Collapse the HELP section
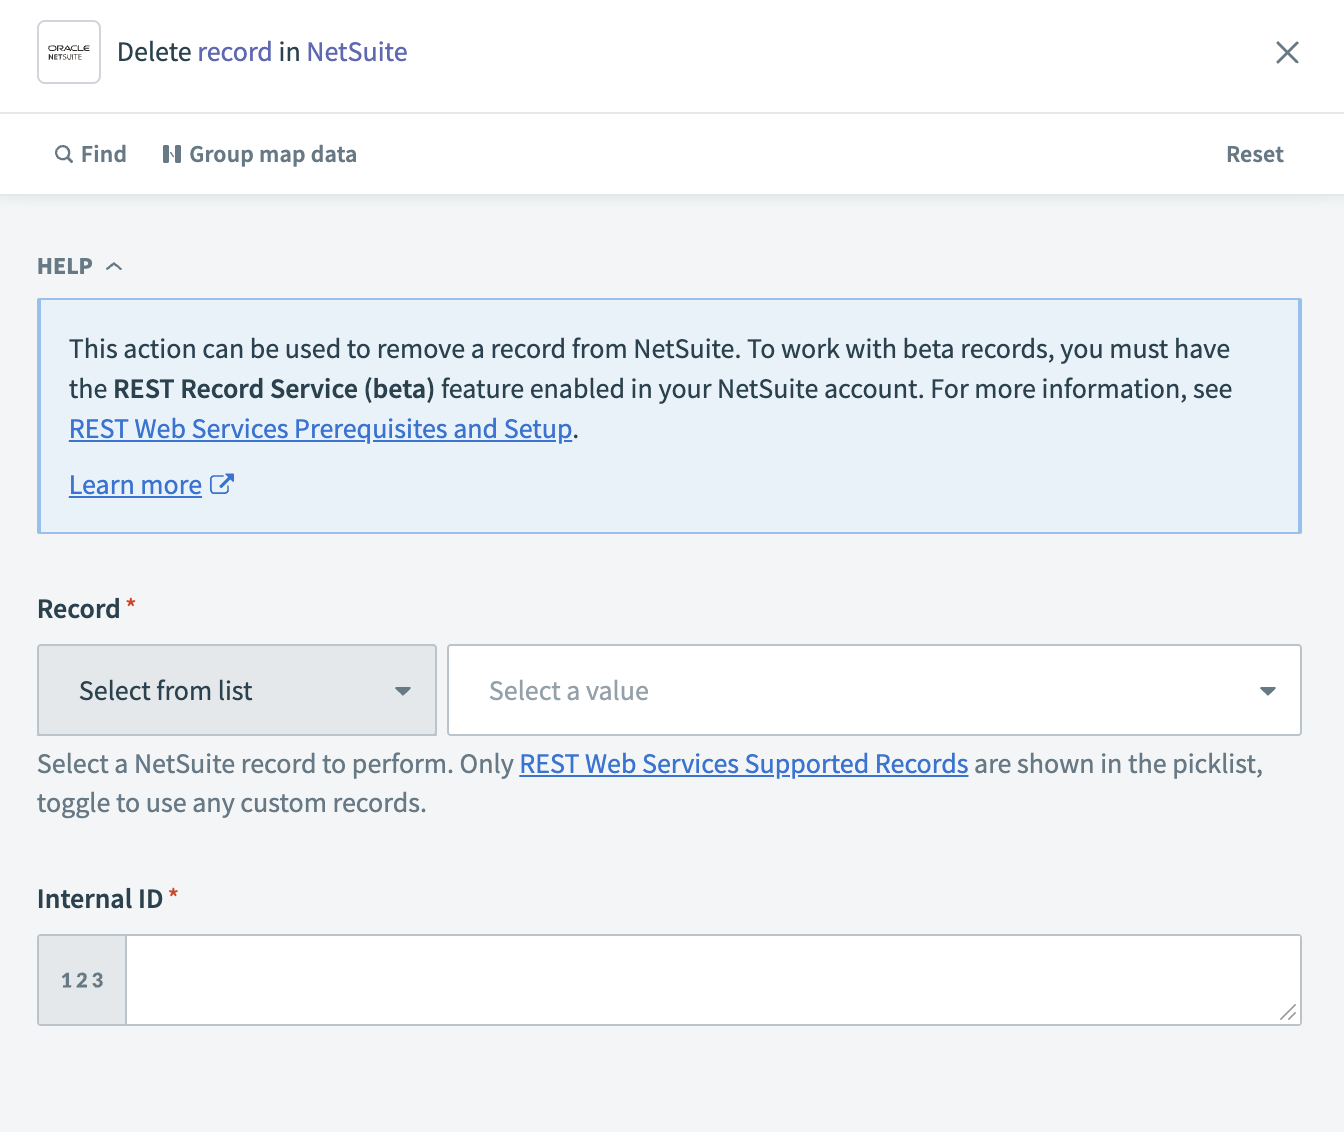1344x1132 pixels. tap(113, 265)
